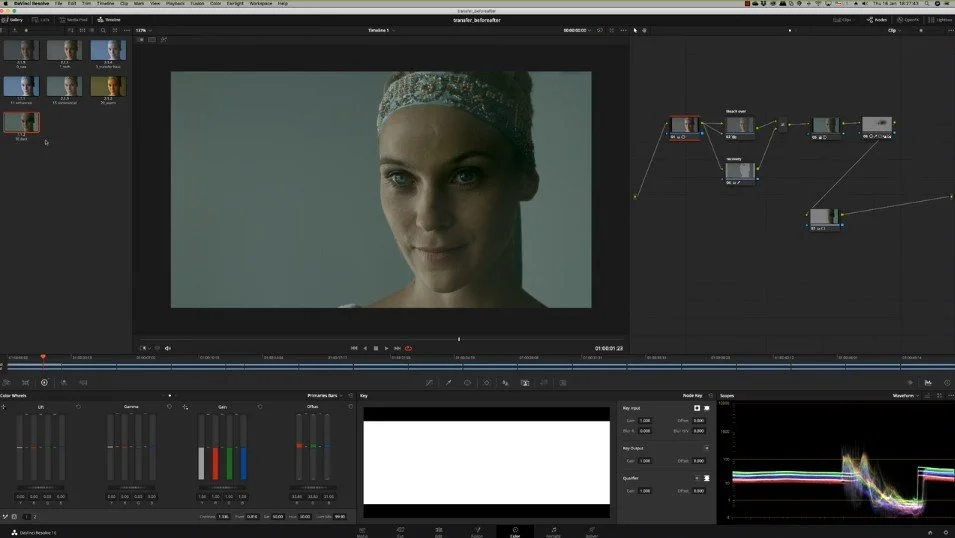This screenshot has width=955, height=538.
Task: Click Key Input Gain field
Action: (x=645, y=420)
